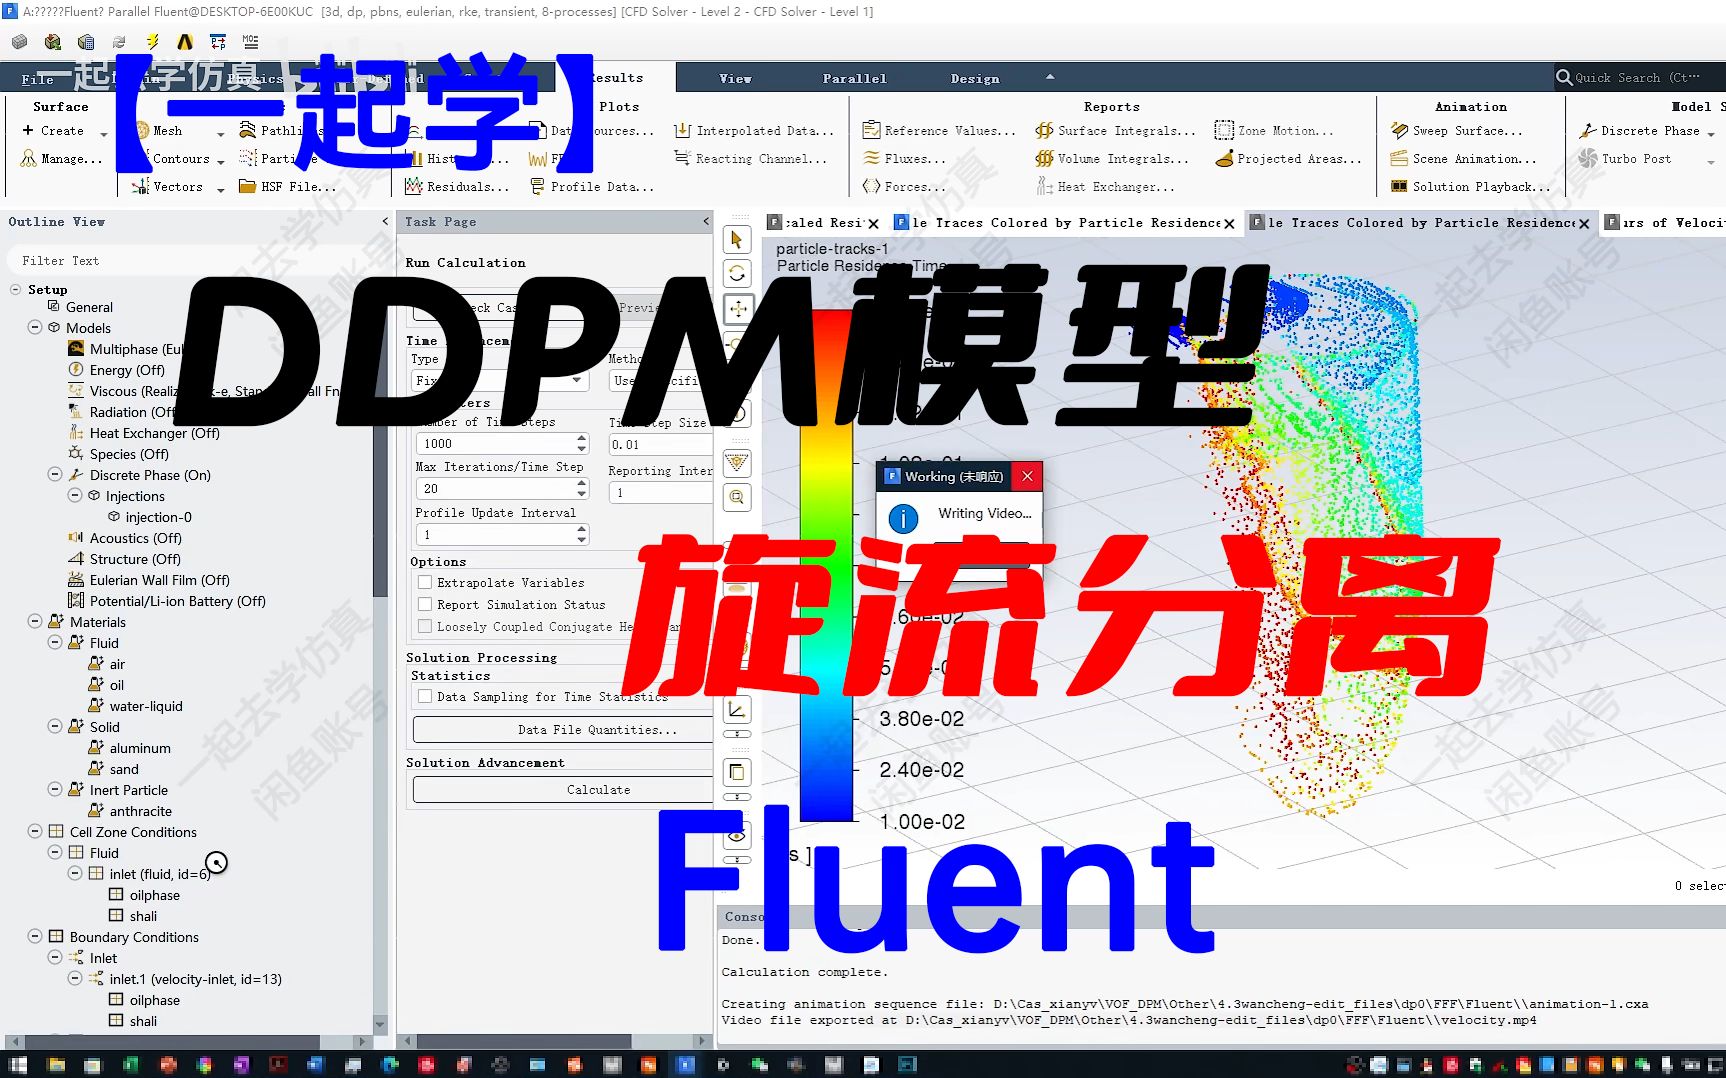The height and width of the screenshot is (1078, 1726).
Task: Open Turbo Post tool
Action: 1625,159
